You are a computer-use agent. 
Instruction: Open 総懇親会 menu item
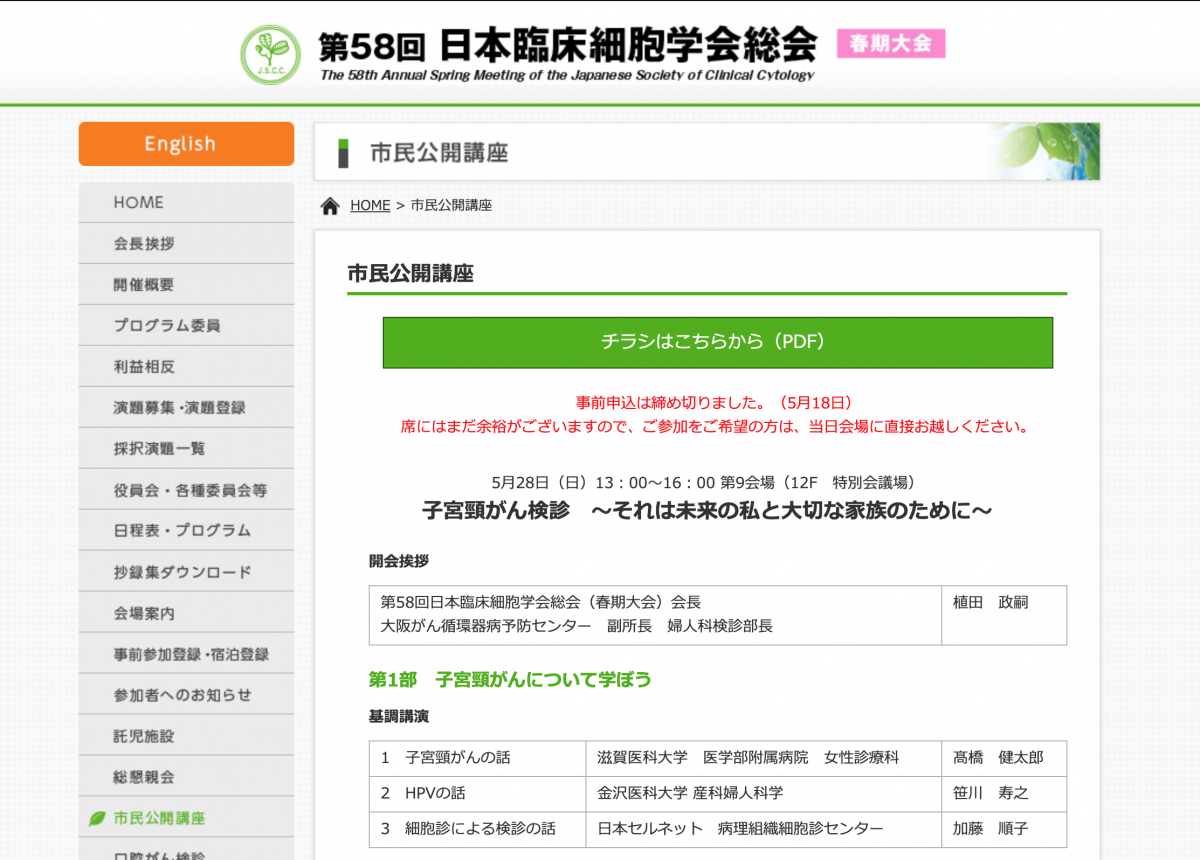click(x=186, y=777)
